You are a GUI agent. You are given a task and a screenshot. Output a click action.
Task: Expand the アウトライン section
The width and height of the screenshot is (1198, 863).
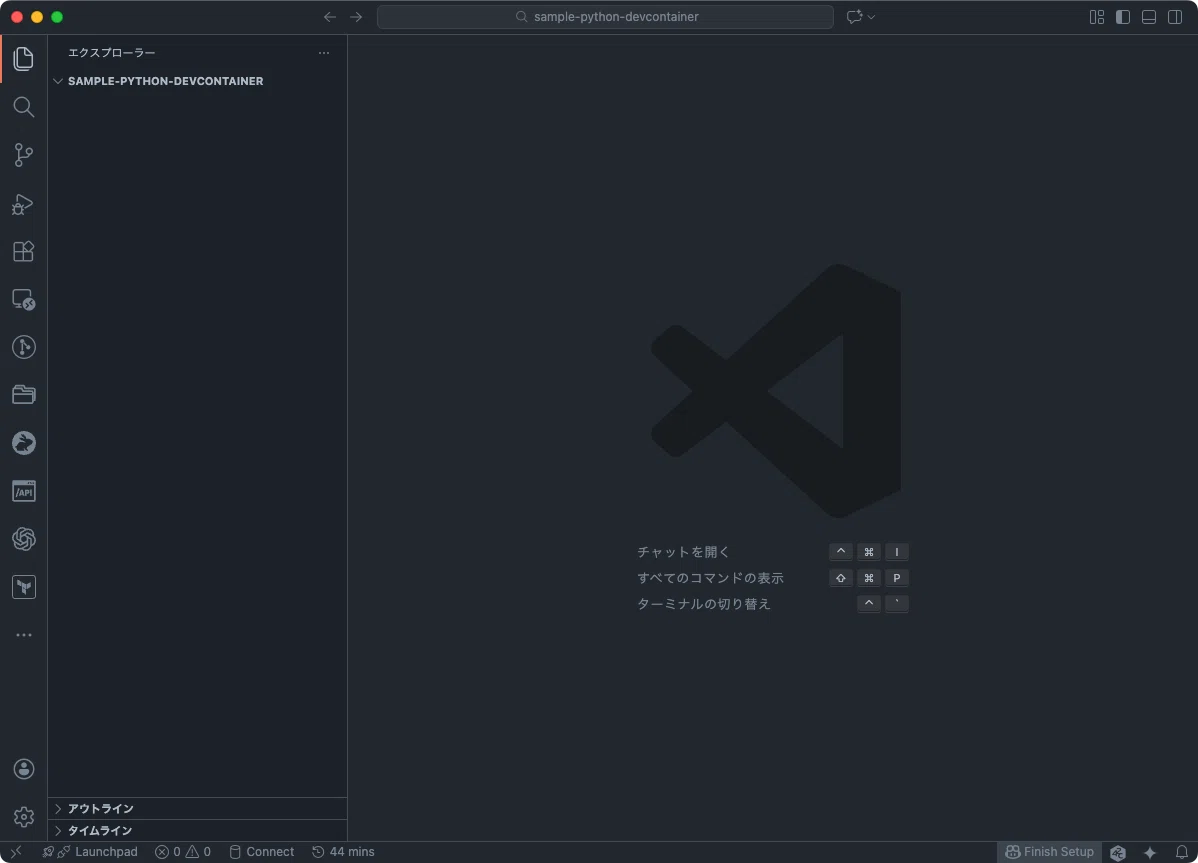197,809
